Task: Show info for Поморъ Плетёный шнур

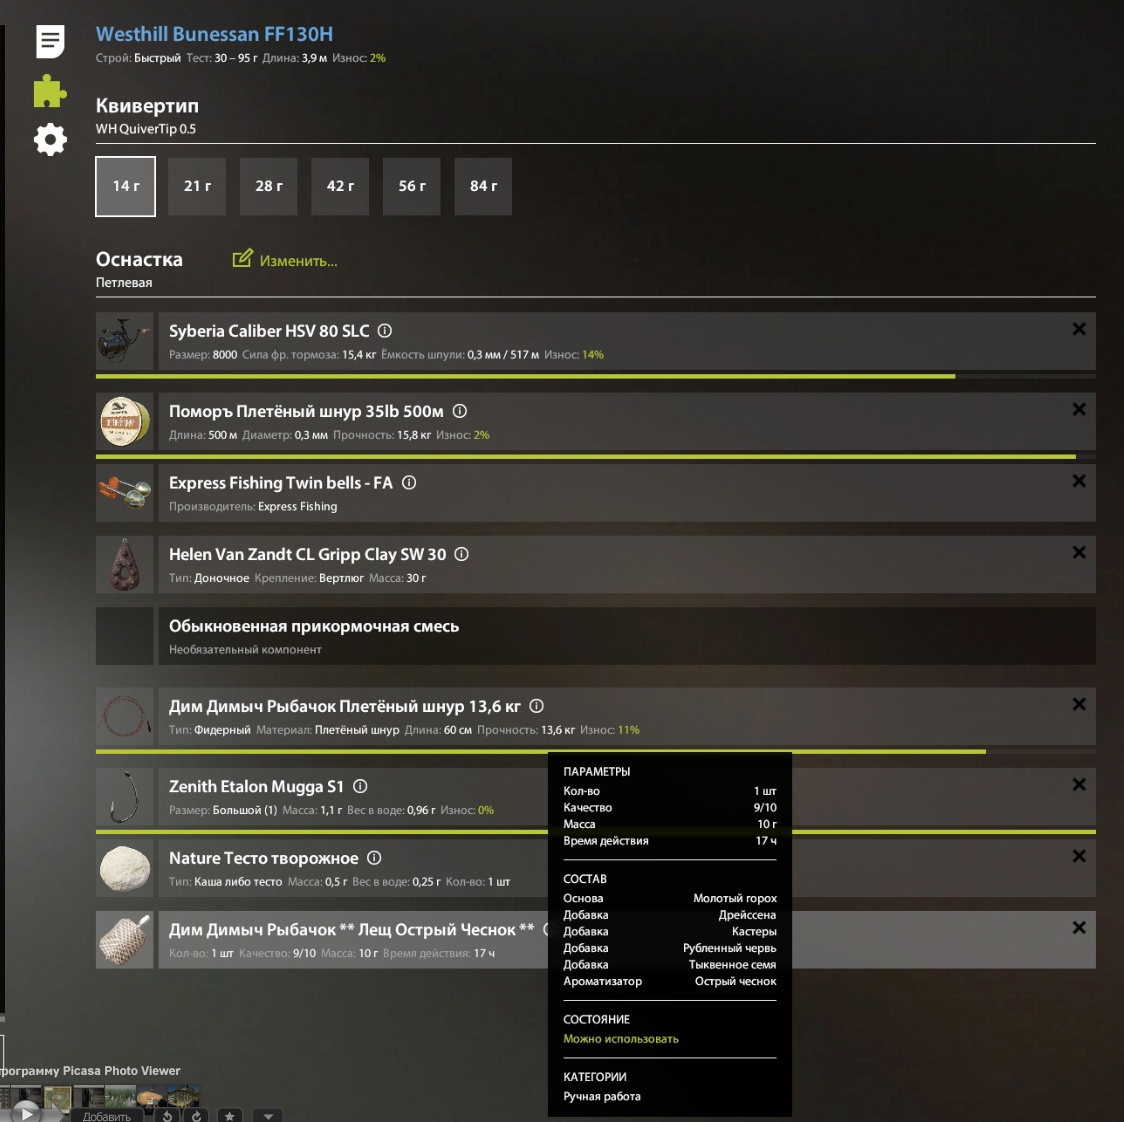Action: tap(459, 411)
